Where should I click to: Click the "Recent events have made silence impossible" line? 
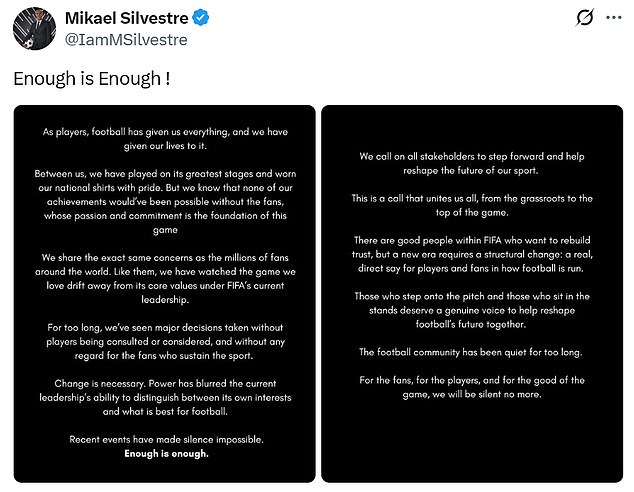pos(166,439)
